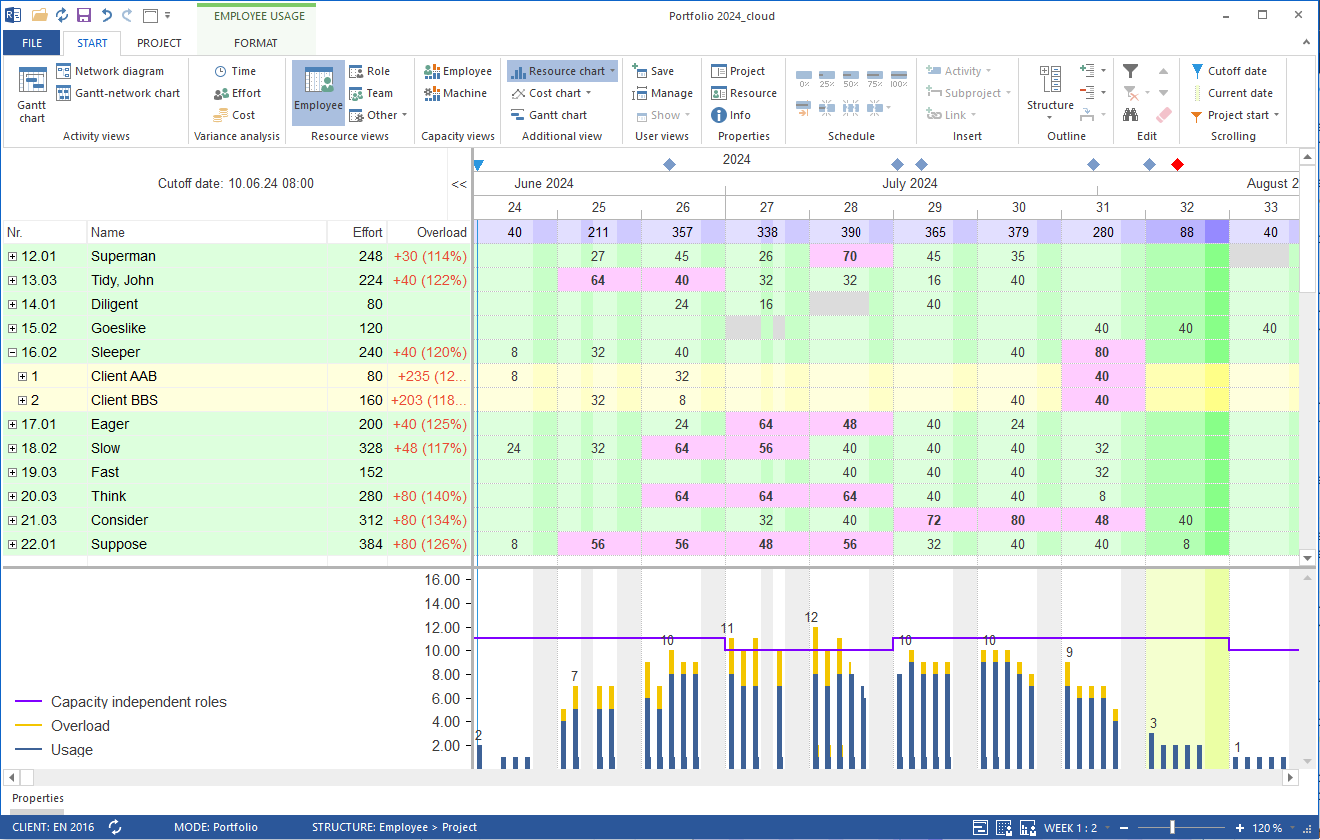The width and height of the screenshot is (1320, 840).
Task: Open the FILE tab
Action: tap(32, 43)
